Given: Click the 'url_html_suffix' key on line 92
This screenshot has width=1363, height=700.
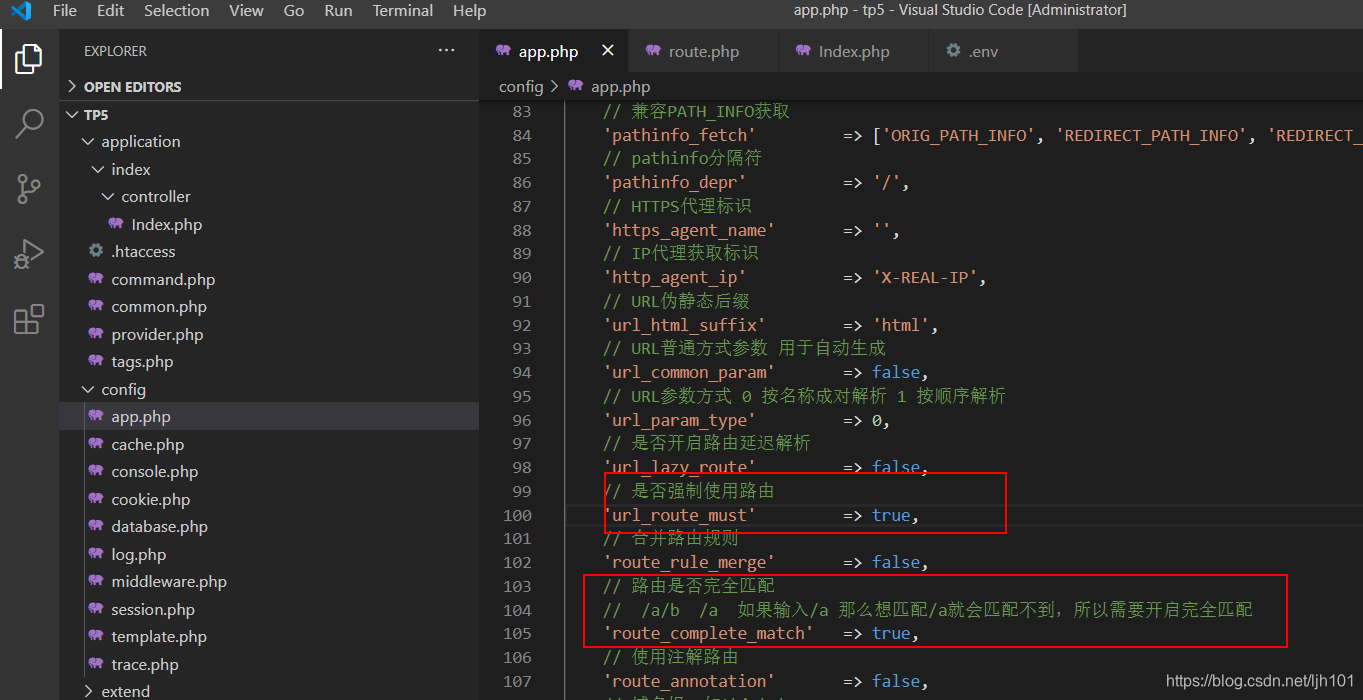Looking at the screenshot, I should click(x=684, y=325).
